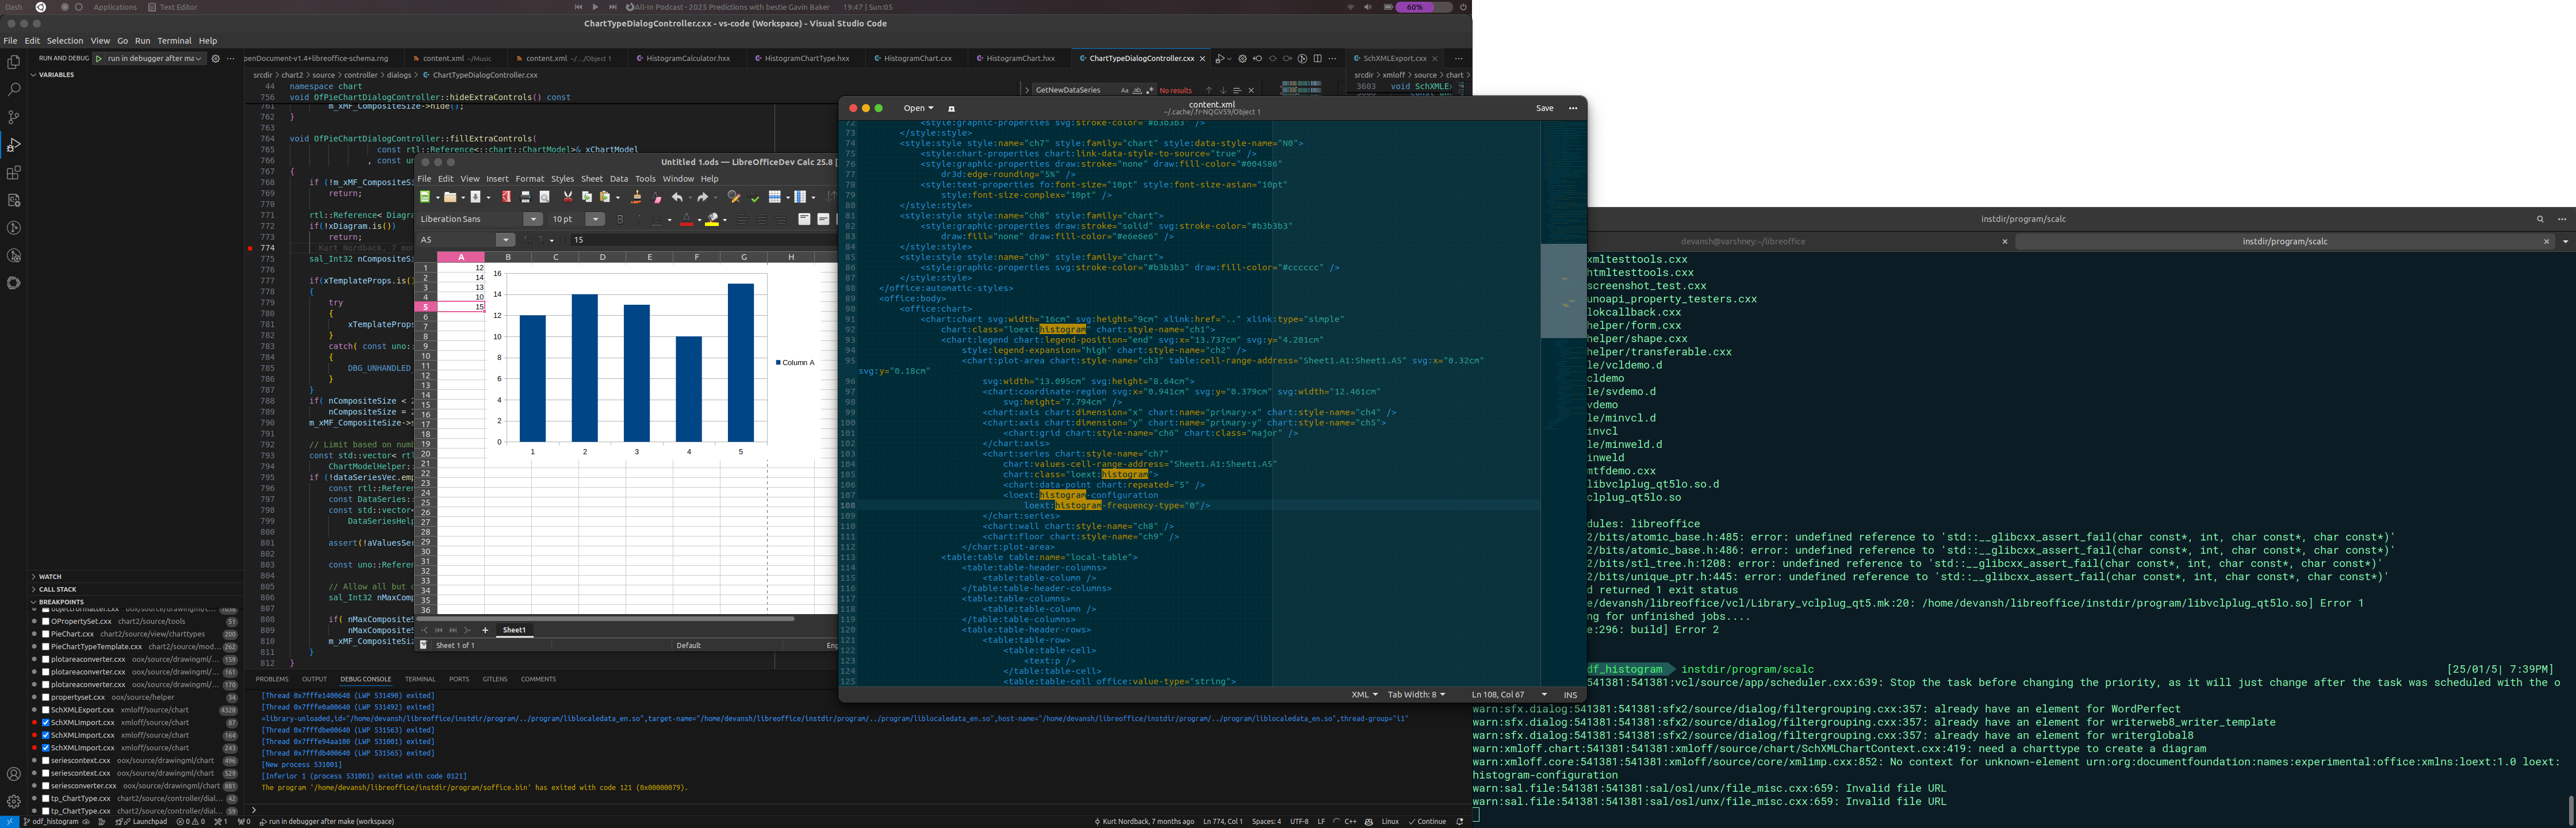This screenshot has width=2576, height=828.
Task: Click the Spelling check icon in Calc
Action: point(753,197)
